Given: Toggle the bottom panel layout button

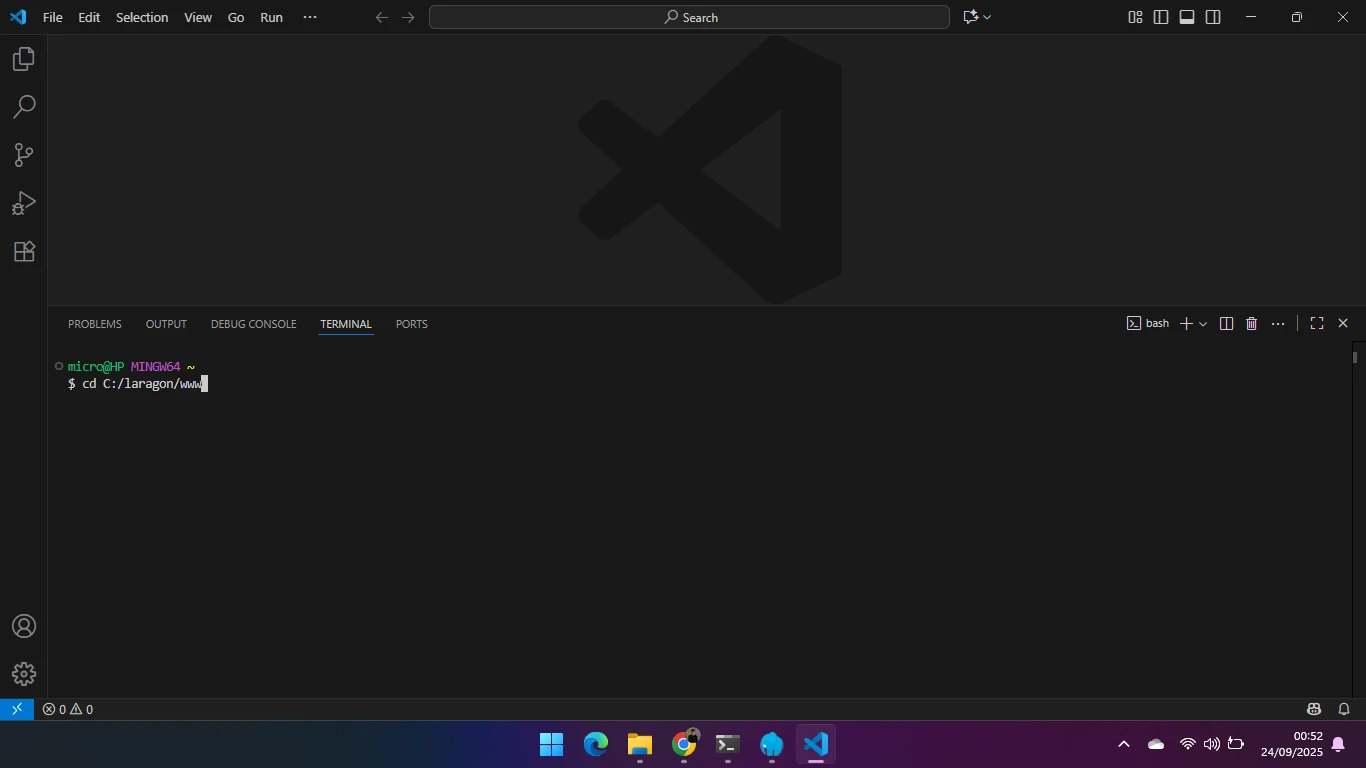Looking at the screenshot, I should (x=1187, y=17).
